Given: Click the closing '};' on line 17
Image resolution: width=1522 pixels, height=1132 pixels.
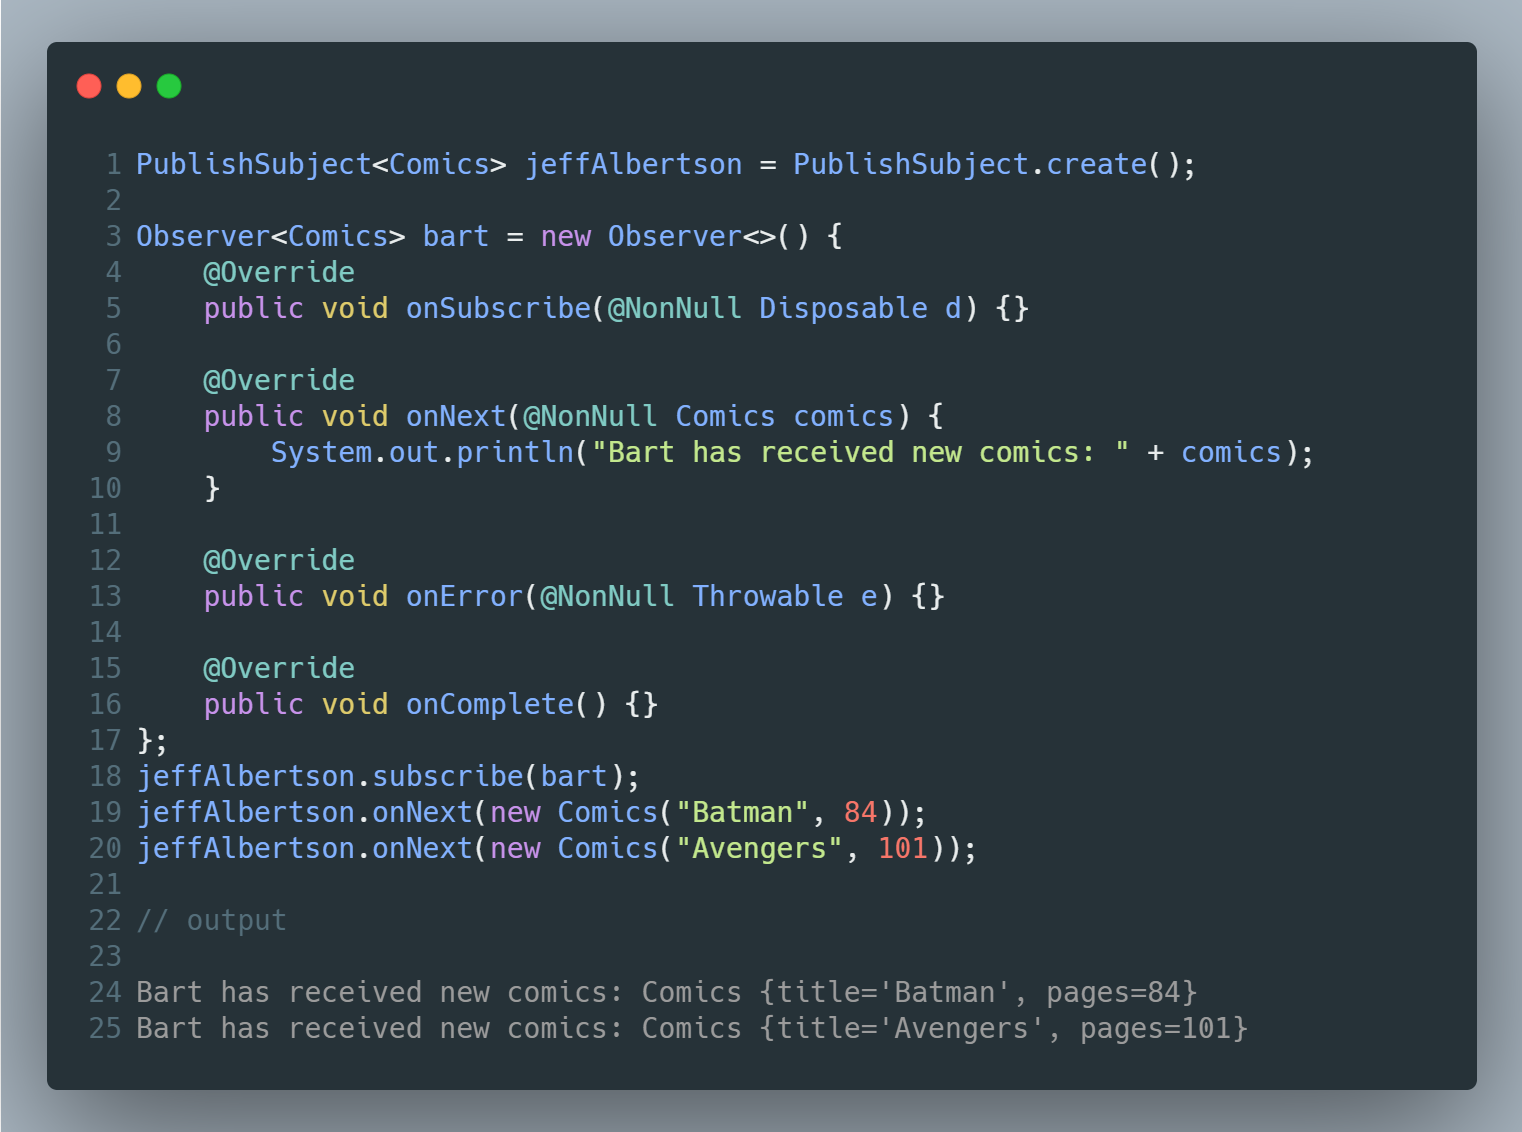Looking at the screenshot, I should [152, 740].
